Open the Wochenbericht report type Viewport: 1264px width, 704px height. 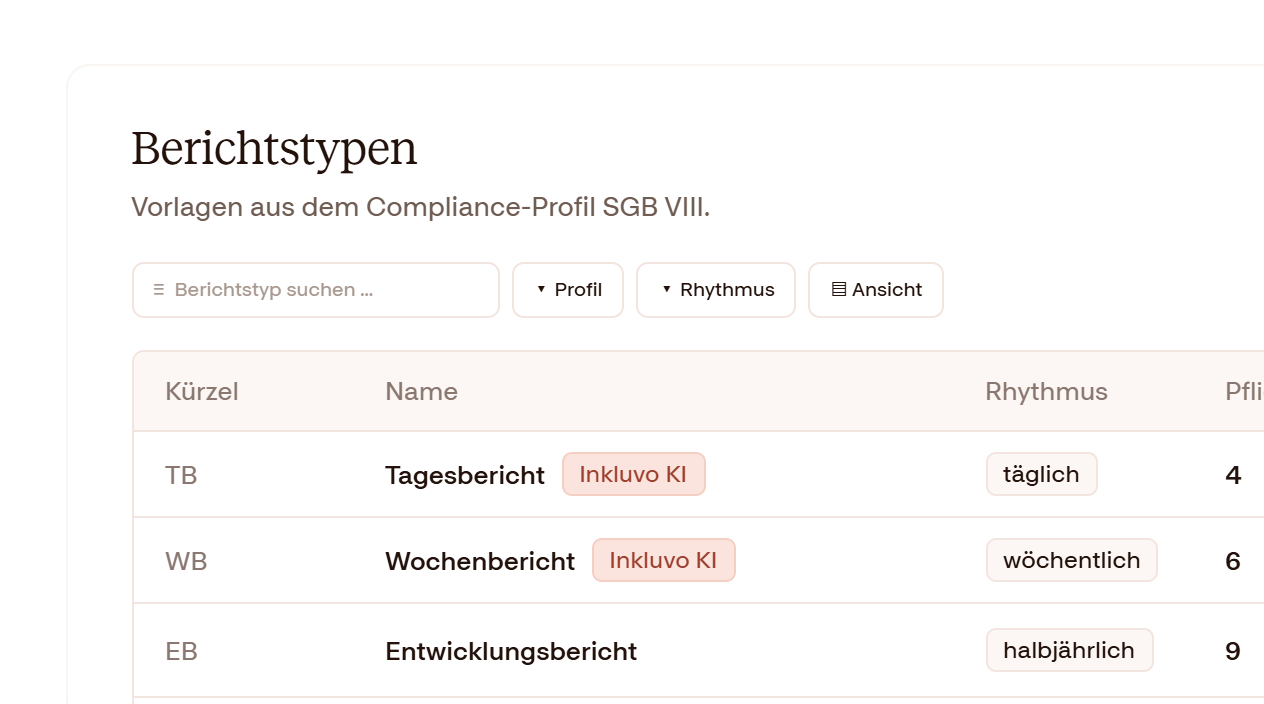point(480,561)
